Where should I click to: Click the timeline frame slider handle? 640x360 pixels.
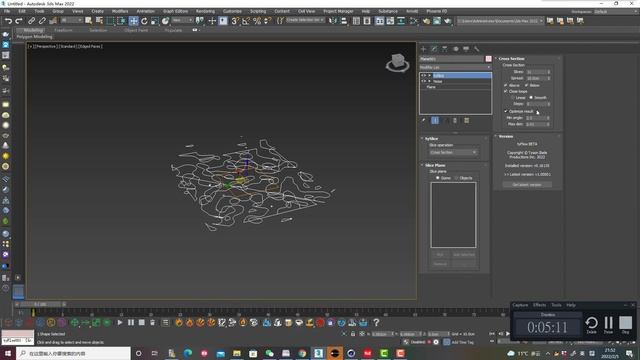(x=40, y=304)
